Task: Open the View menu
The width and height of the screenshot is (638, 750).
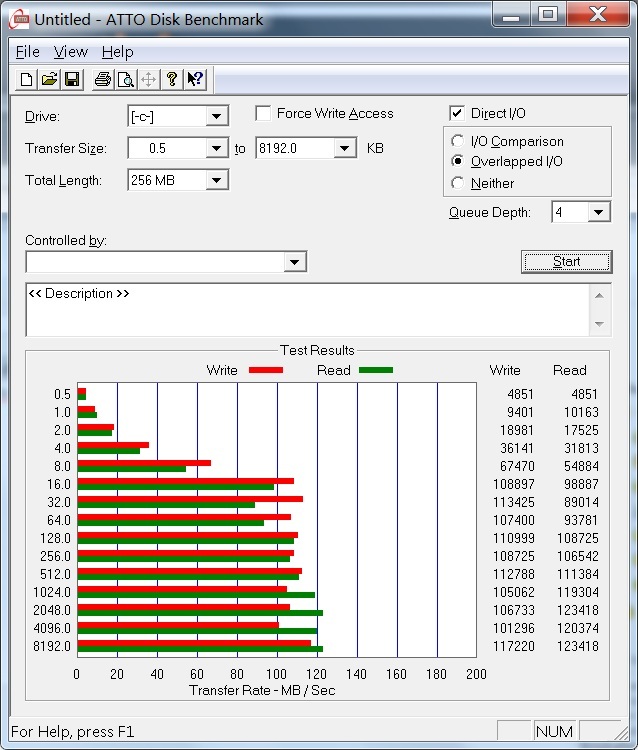Action: 70,52
